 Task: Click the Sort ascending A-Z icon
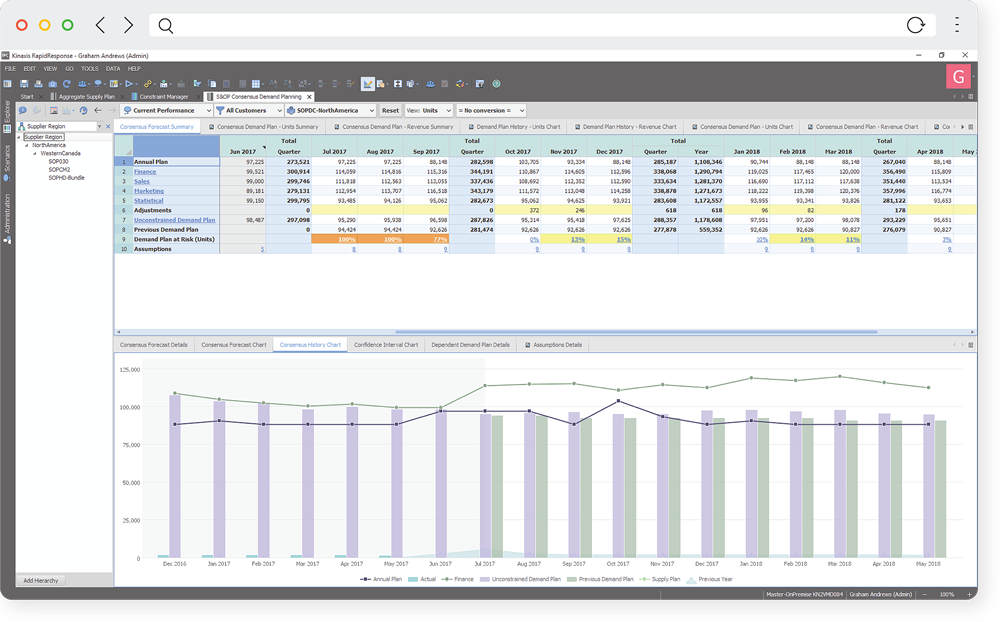273,84
